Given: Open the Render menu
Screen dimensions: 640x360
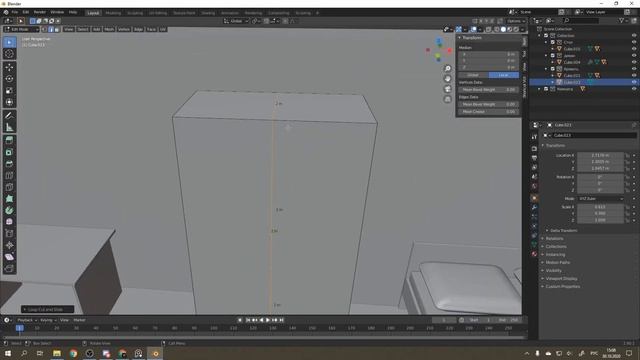Looking at the screenshot, I should tap(40, 12).
